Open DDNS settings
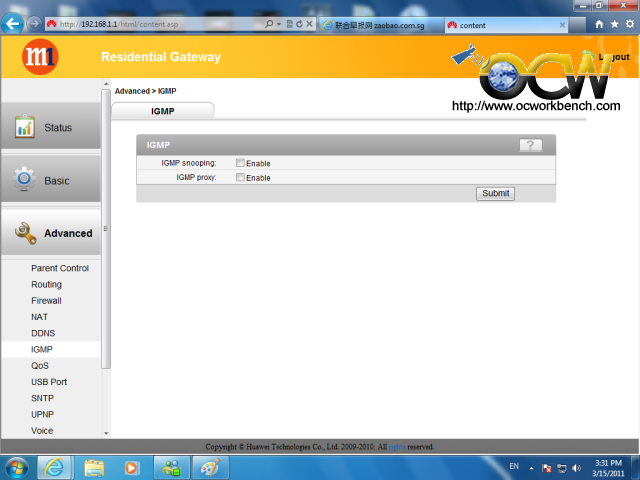Image resolution: width=640 pixels, height=480 pixels. [x=43, y=333]
